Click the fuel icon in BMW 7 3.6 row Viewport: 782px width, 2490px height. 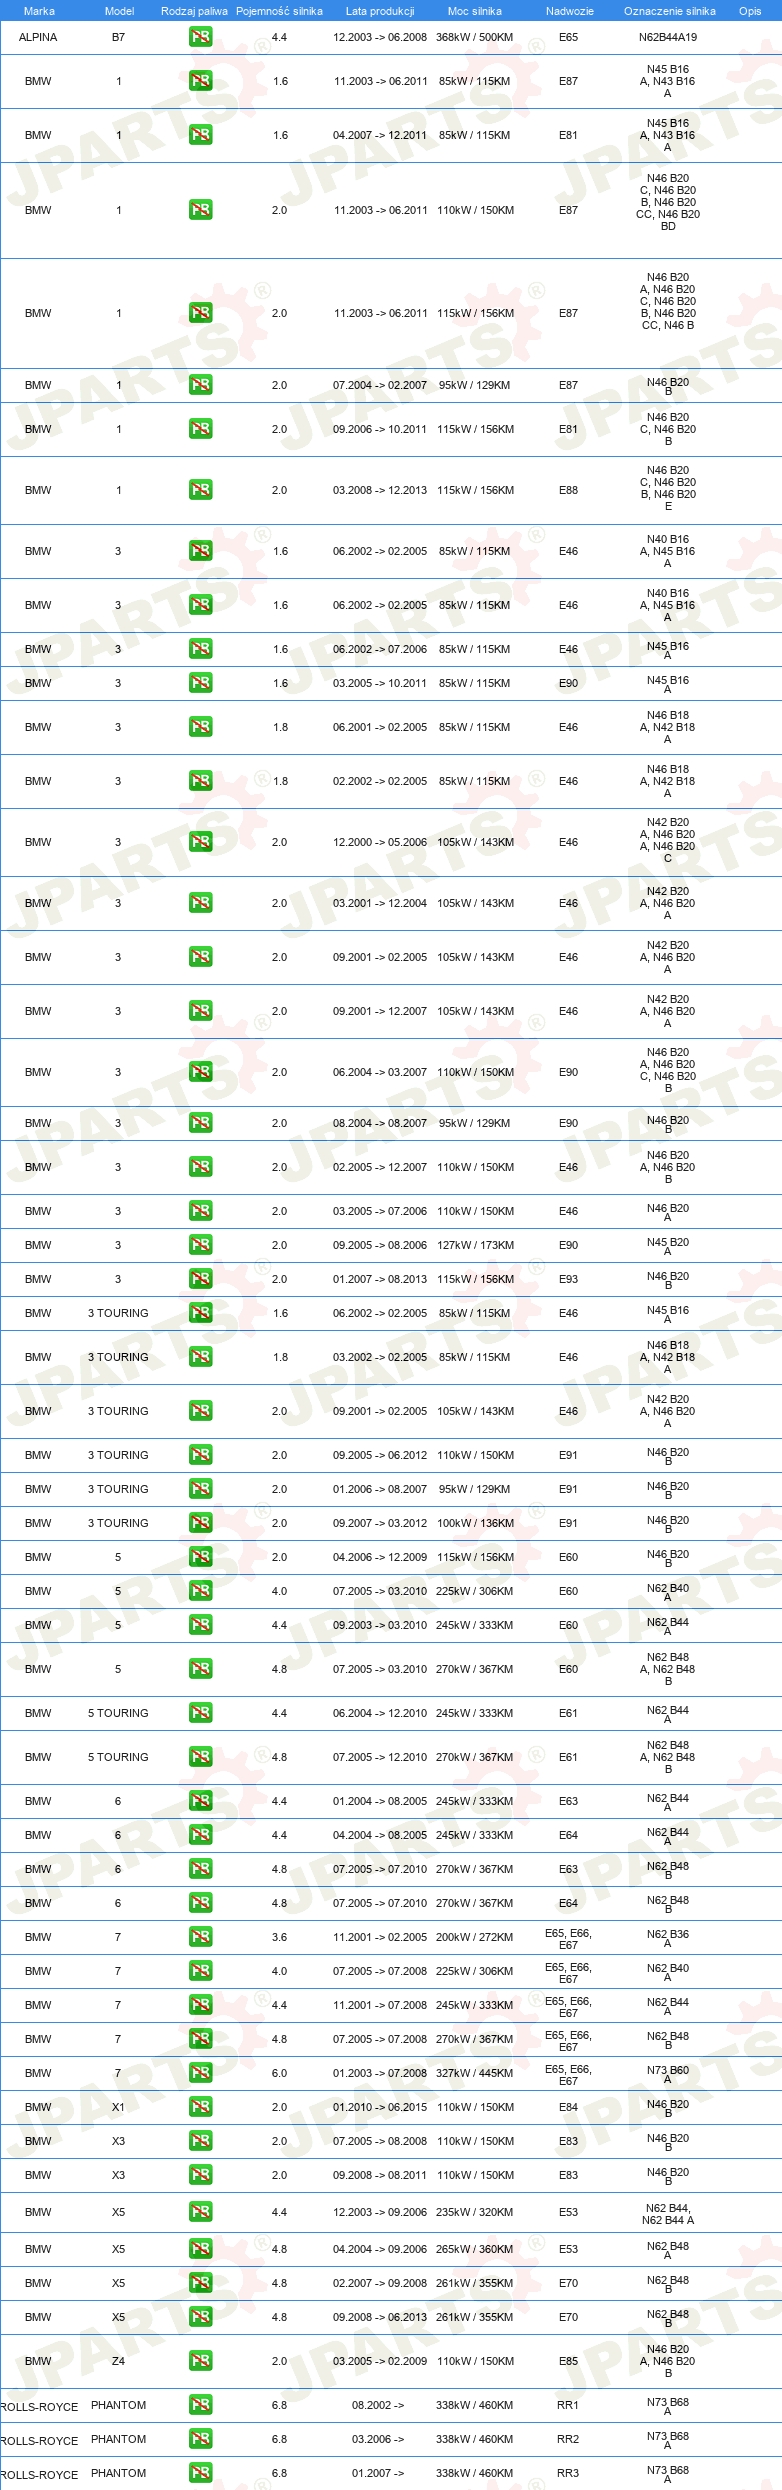pyautogui.click(x=200, y=1937)
